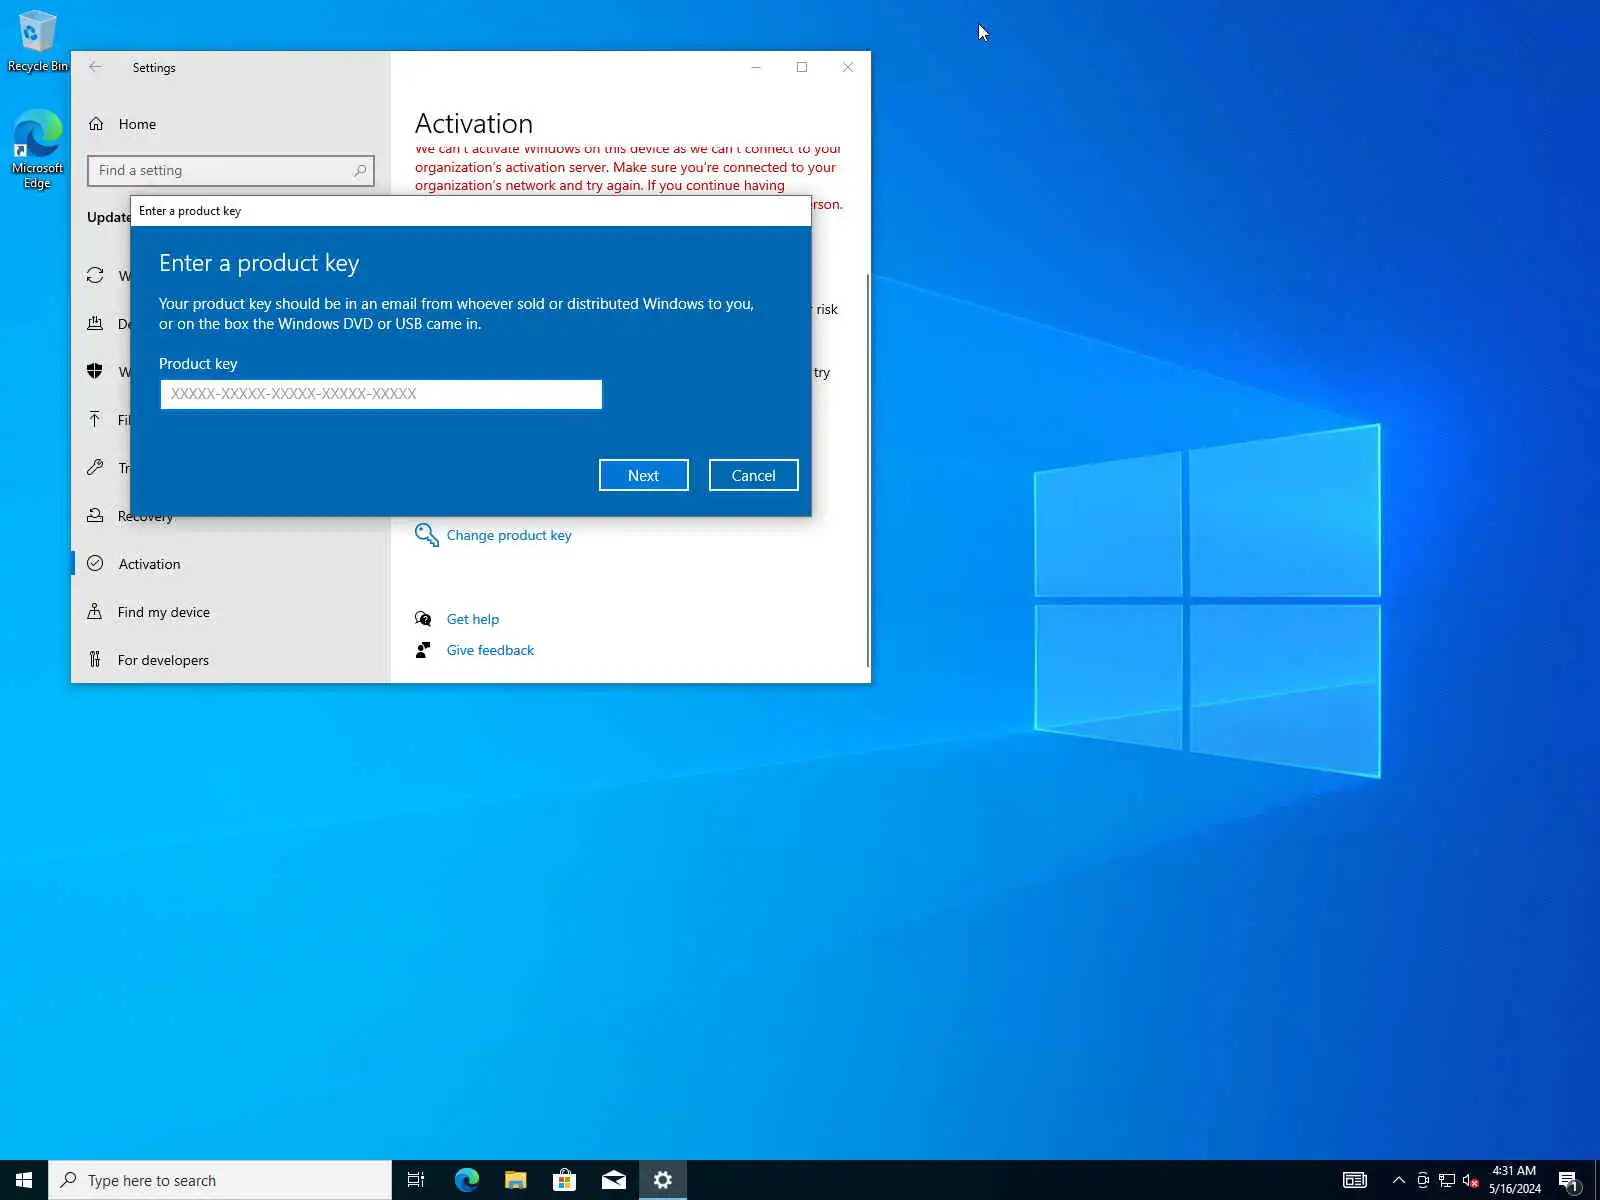Open the taskbar clock and date
This screenshot has height=1200, width=1600.
1514,1180
